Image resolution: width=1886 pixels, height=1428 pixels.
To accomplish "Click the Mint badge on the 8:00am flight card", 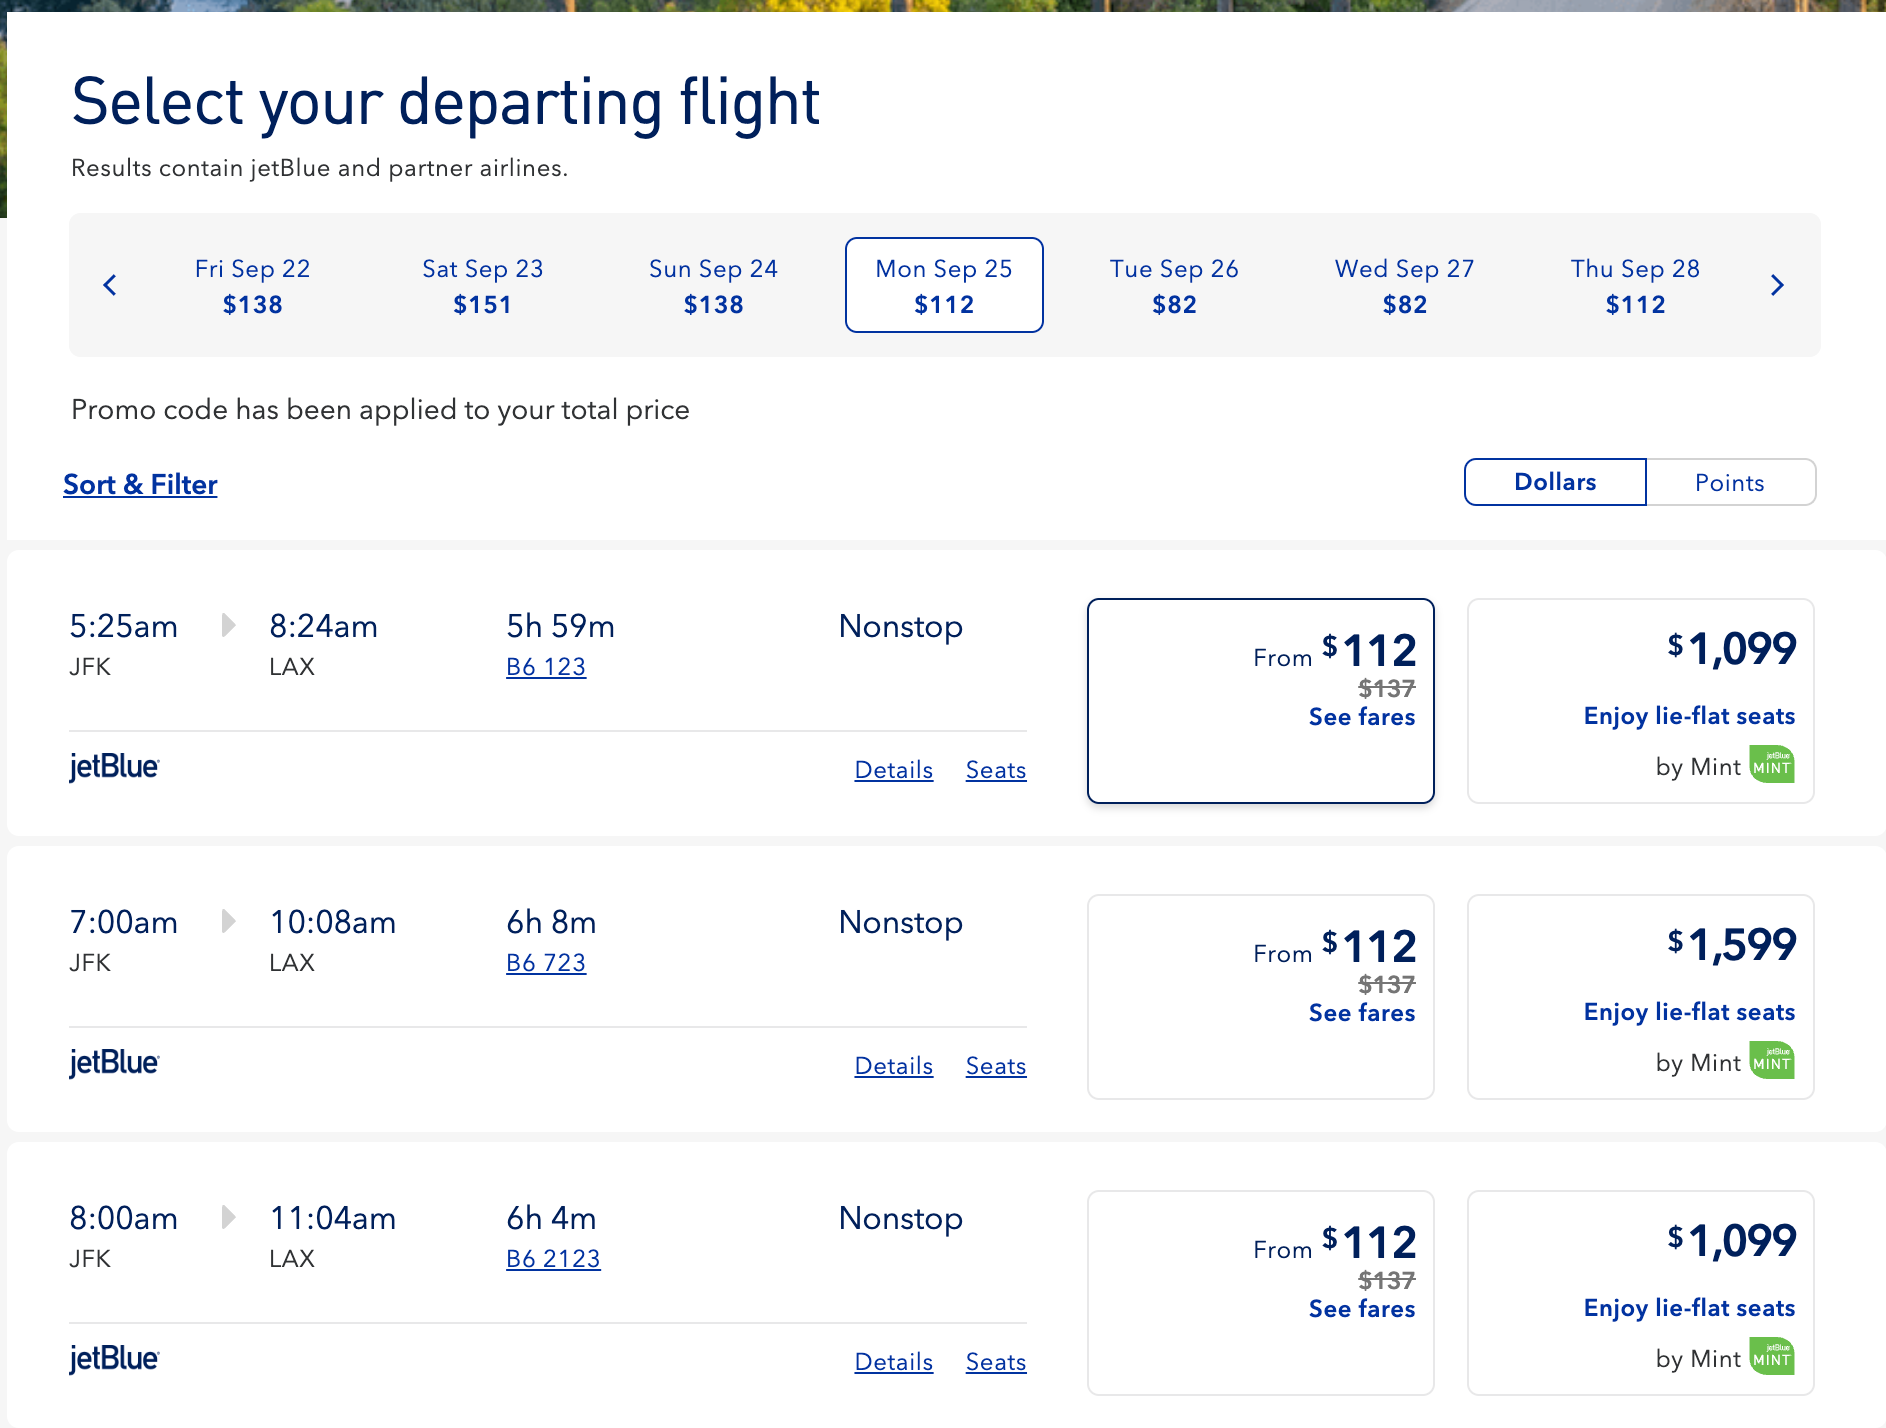I will tap(1770, 1357).
